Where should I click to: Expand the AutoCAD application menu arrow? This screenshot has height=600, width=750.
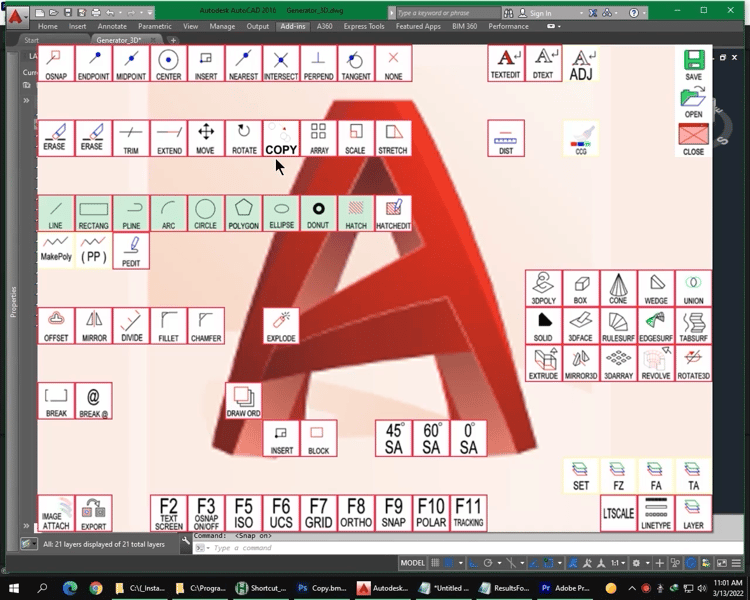click(x=25, y=16)
